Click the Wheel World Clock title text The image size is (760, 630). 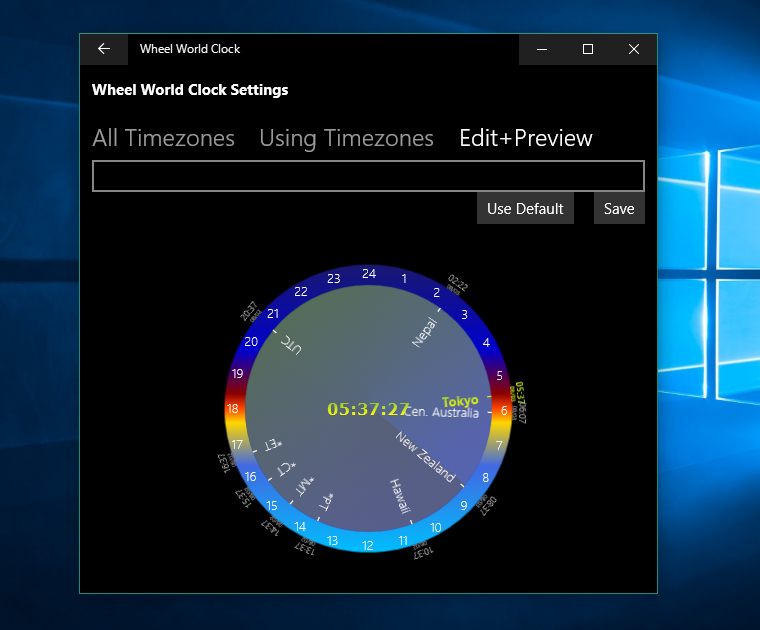click(190, 49)
